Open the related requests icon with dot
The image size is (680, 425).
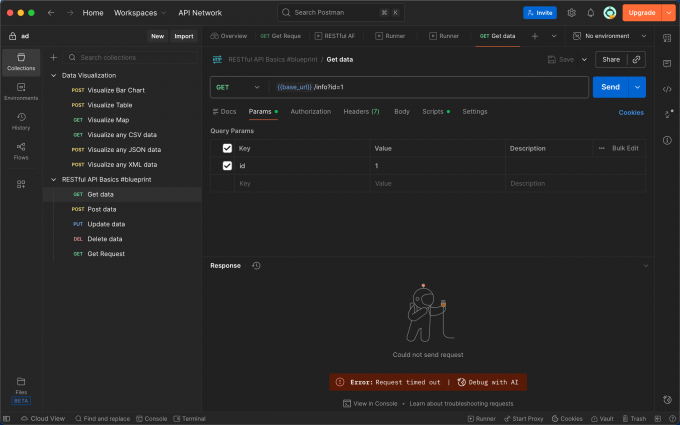pos(667,114)
